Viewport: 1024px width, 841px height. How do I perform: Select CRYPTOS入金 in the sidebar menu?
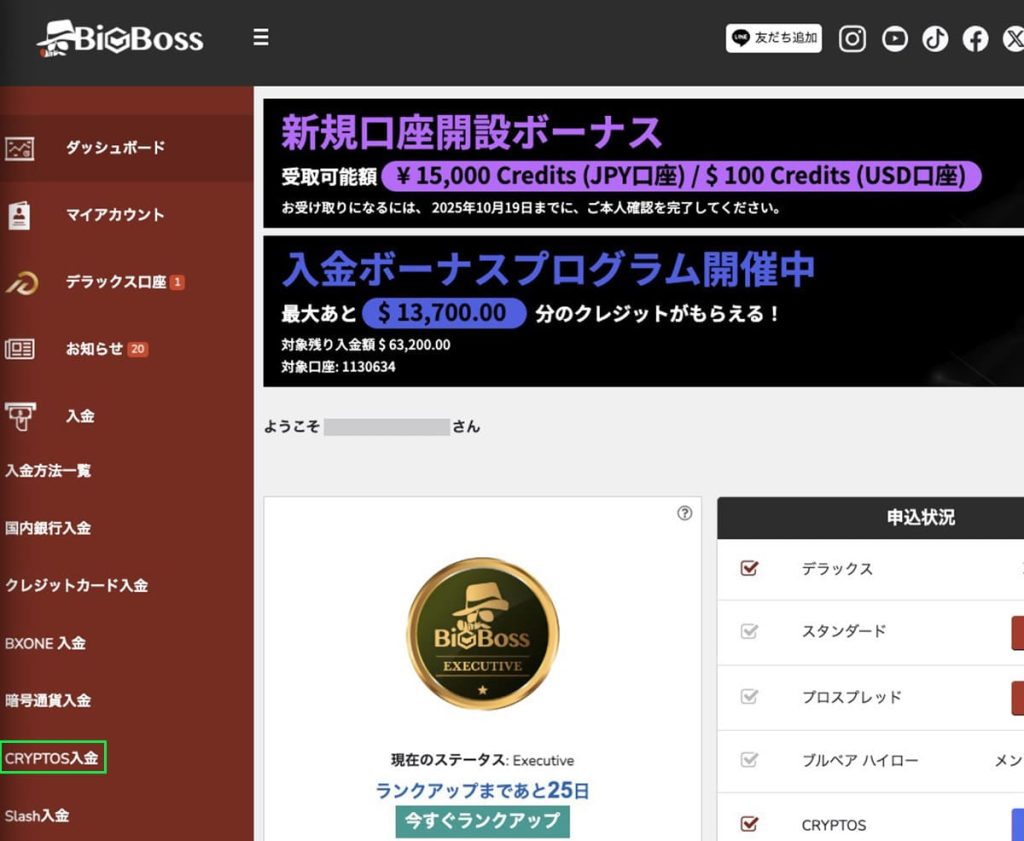[x=54, y=758]
